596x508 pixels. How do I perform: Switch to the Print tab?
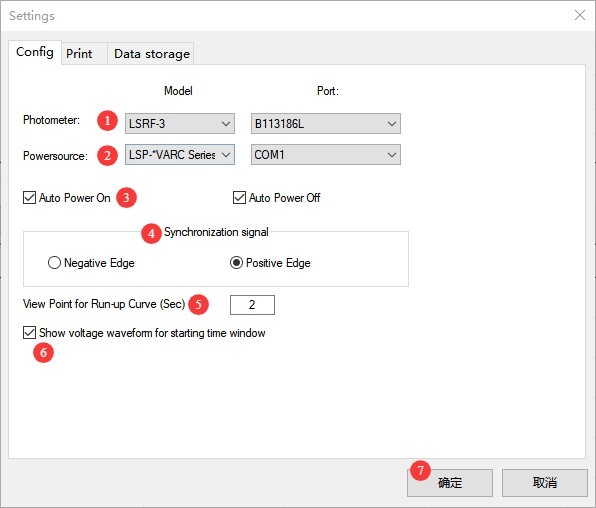point(79,54)
